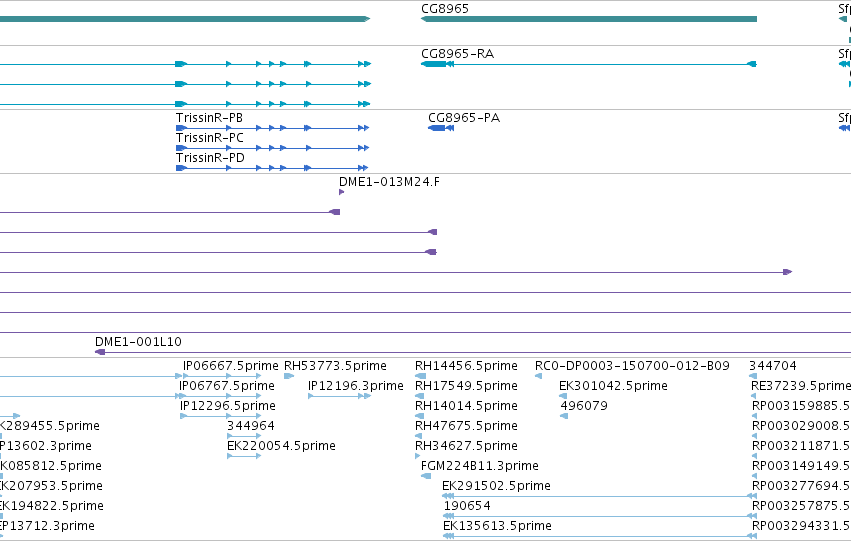Click the DME1-013M24.F clone label
The image size is (851, 541).
click(x=389, y=182)
